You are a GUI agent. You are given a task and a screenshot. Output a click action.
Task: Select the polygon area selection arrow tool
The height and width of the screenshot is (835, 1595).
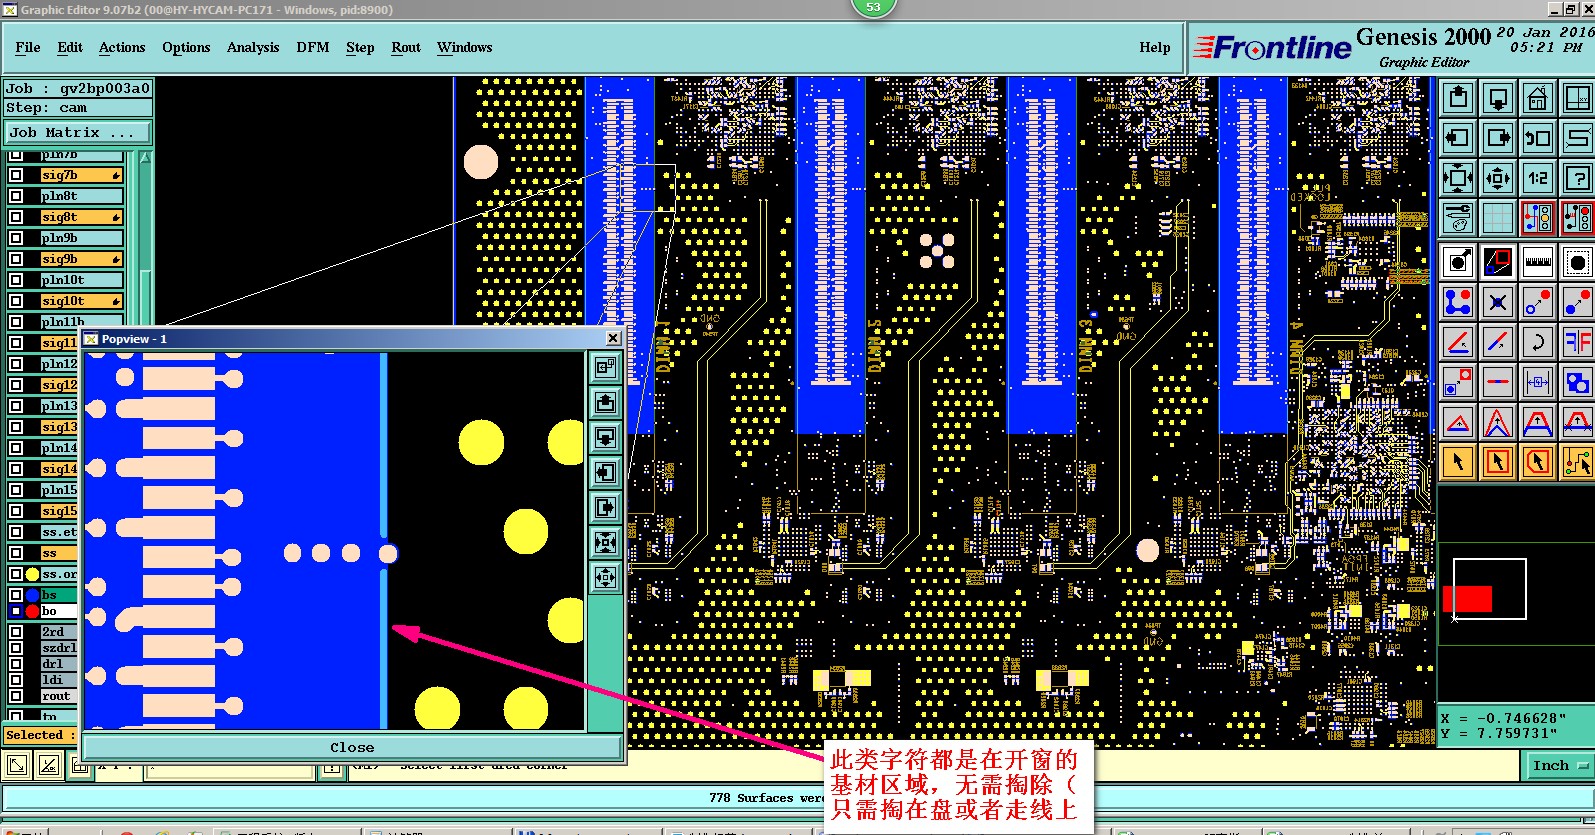pos(1537,461)
